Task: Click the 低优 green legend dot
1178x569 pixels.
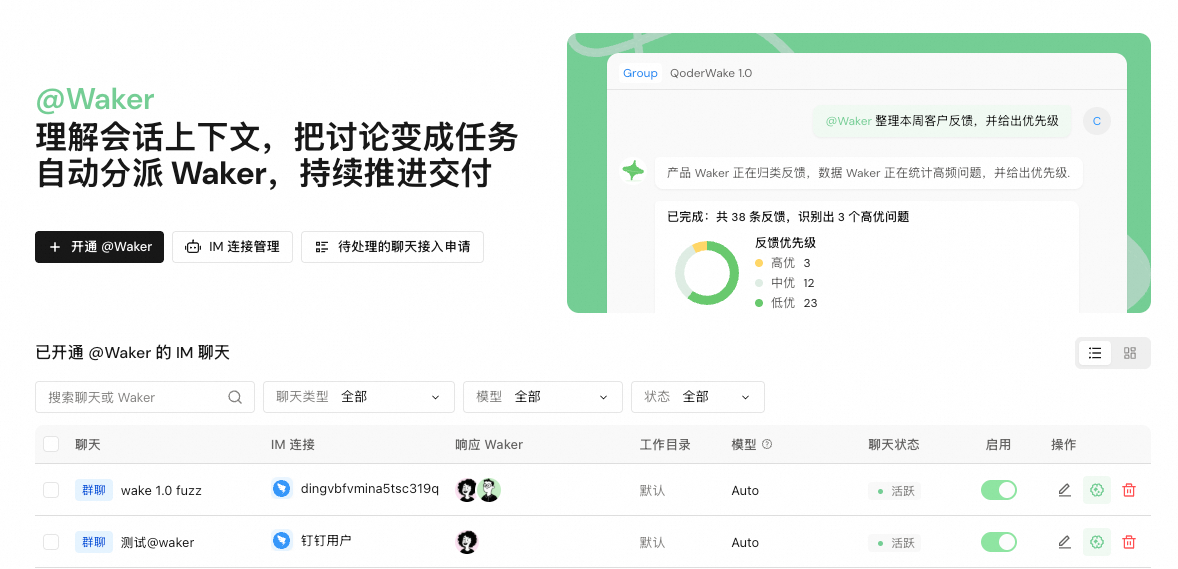Action: point(759,303)
